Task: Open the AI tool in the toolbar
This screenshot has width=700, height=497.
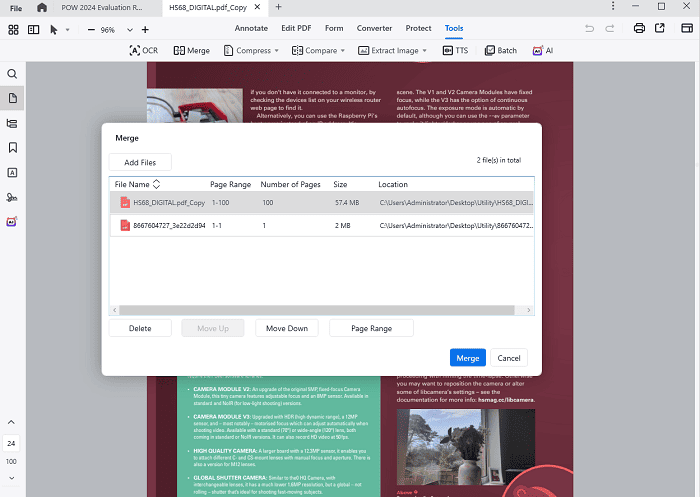Action: coord(545,50)
